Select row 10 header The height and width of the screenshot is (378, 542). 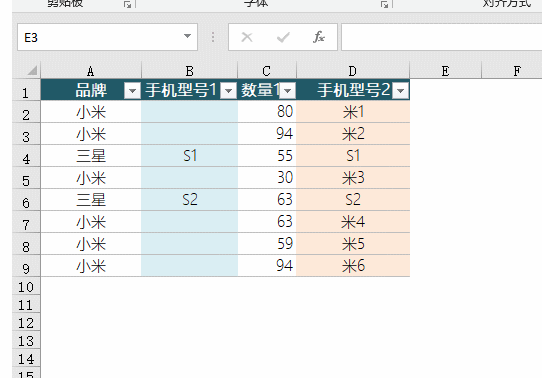pyautogui.click(x=26, y=286)
